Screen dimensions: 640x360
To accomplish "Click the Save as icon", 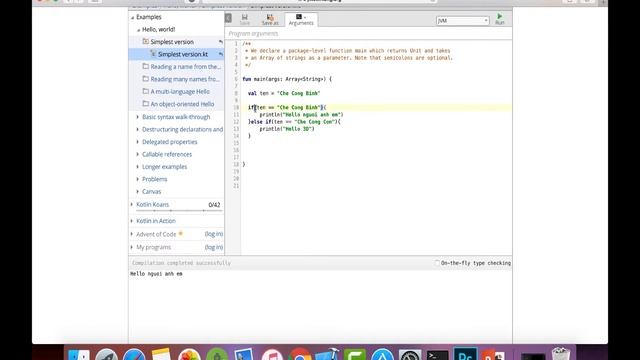I will point(270,17).
